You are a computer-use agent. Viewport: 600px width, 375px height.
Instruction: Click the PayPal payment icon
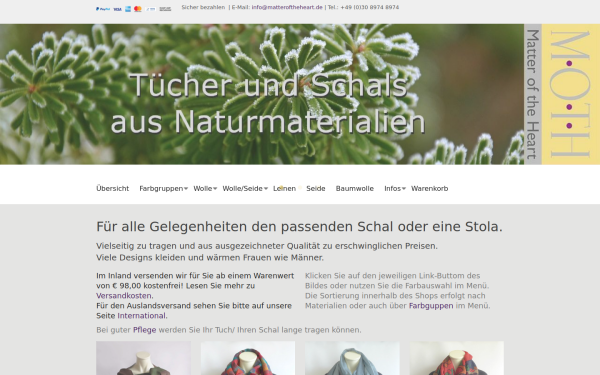[x=103, y=9]
